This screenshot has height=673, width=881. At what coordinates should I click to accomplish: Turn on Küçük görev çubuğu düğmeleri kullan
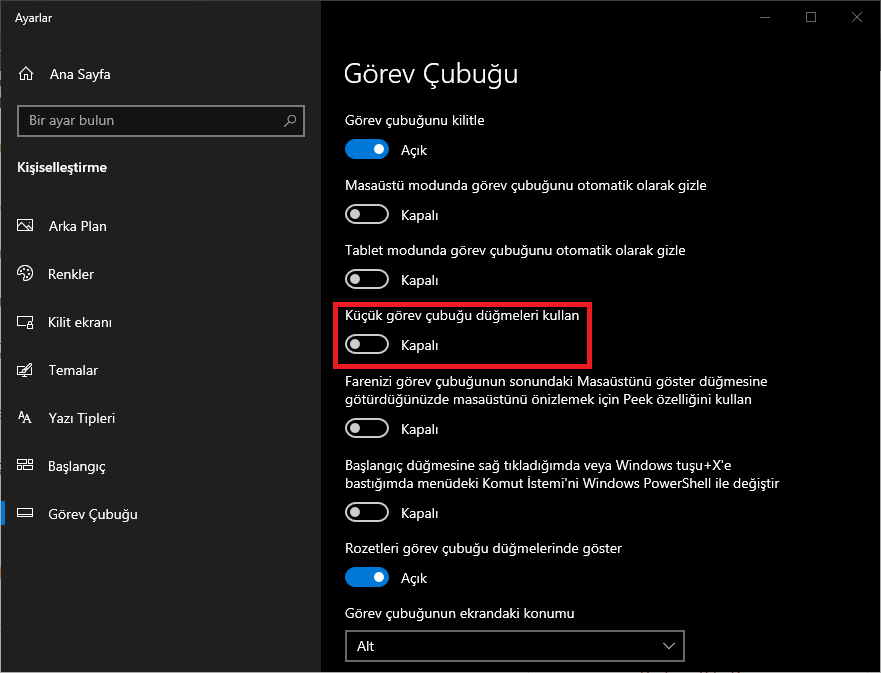coord(367,343)
